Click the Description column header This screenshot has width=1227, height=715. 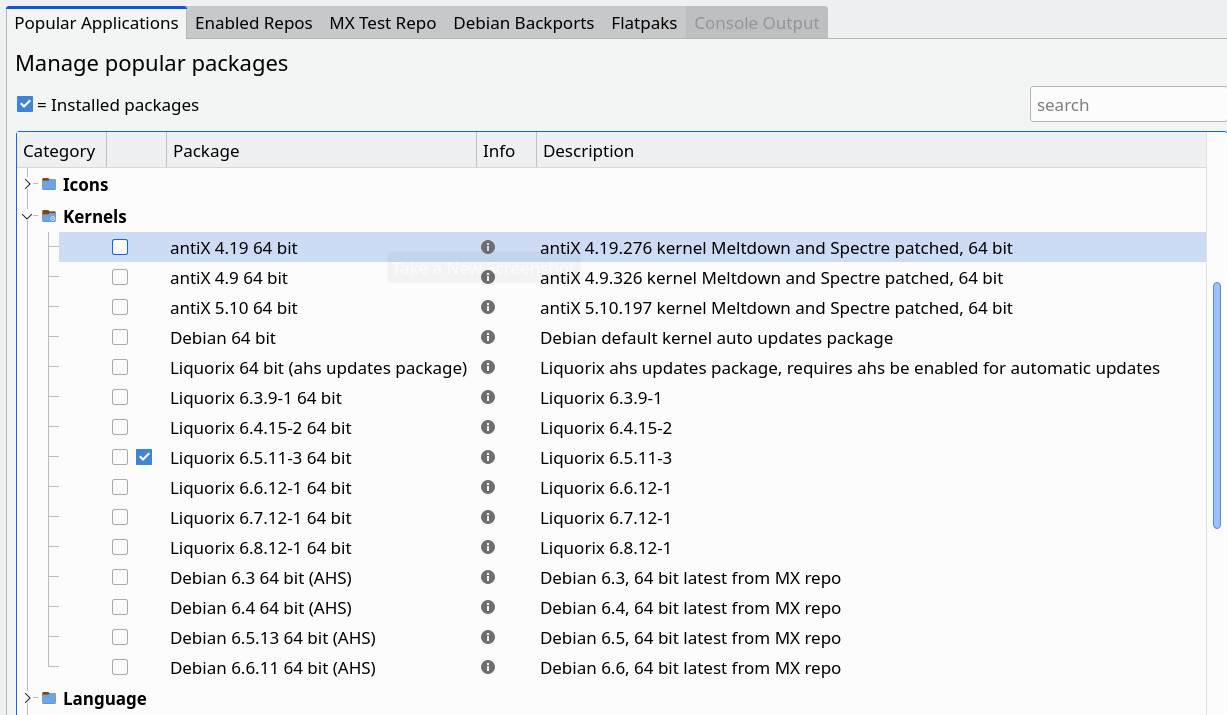click(x=870, y=151)
